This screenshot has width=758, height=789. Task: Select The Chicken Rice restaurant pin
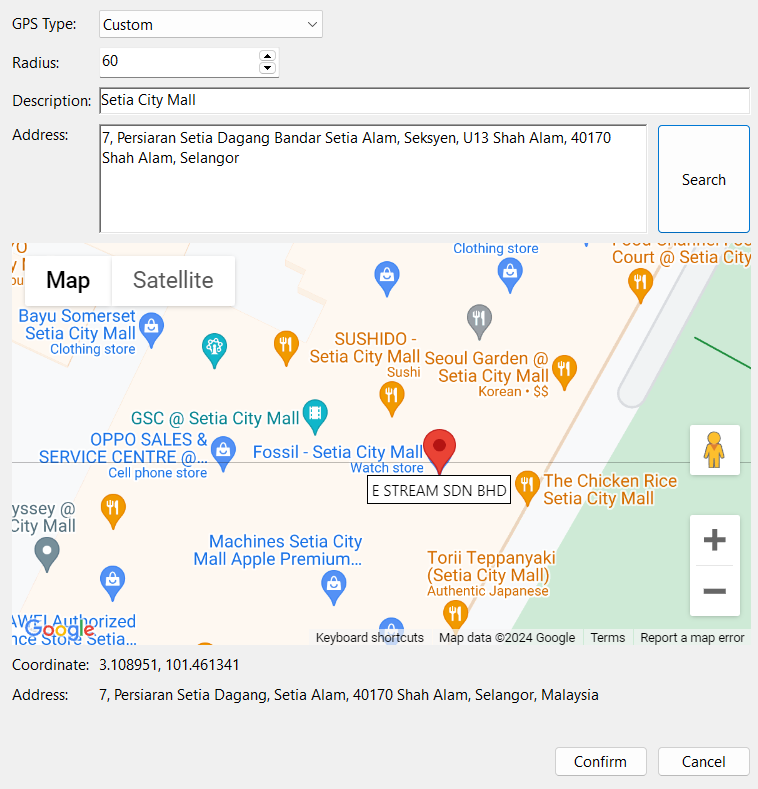point(527,487)
